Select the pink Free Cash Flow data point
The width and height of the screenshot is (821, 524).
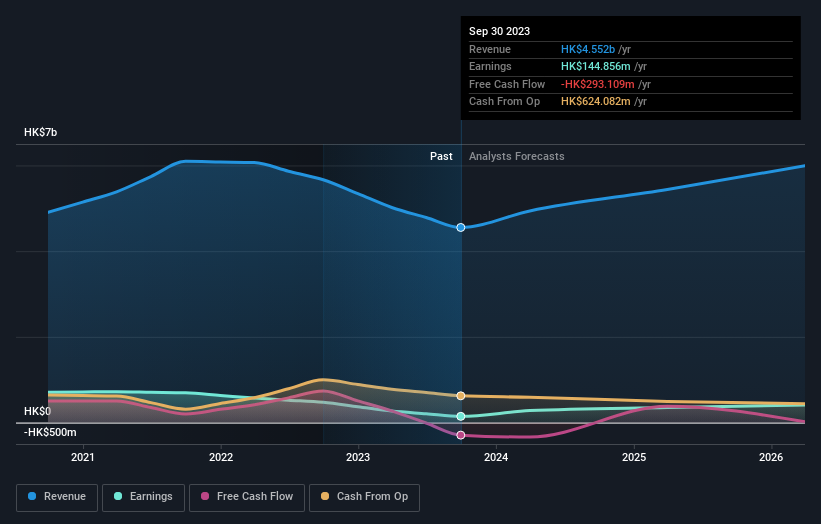point(461,435)
